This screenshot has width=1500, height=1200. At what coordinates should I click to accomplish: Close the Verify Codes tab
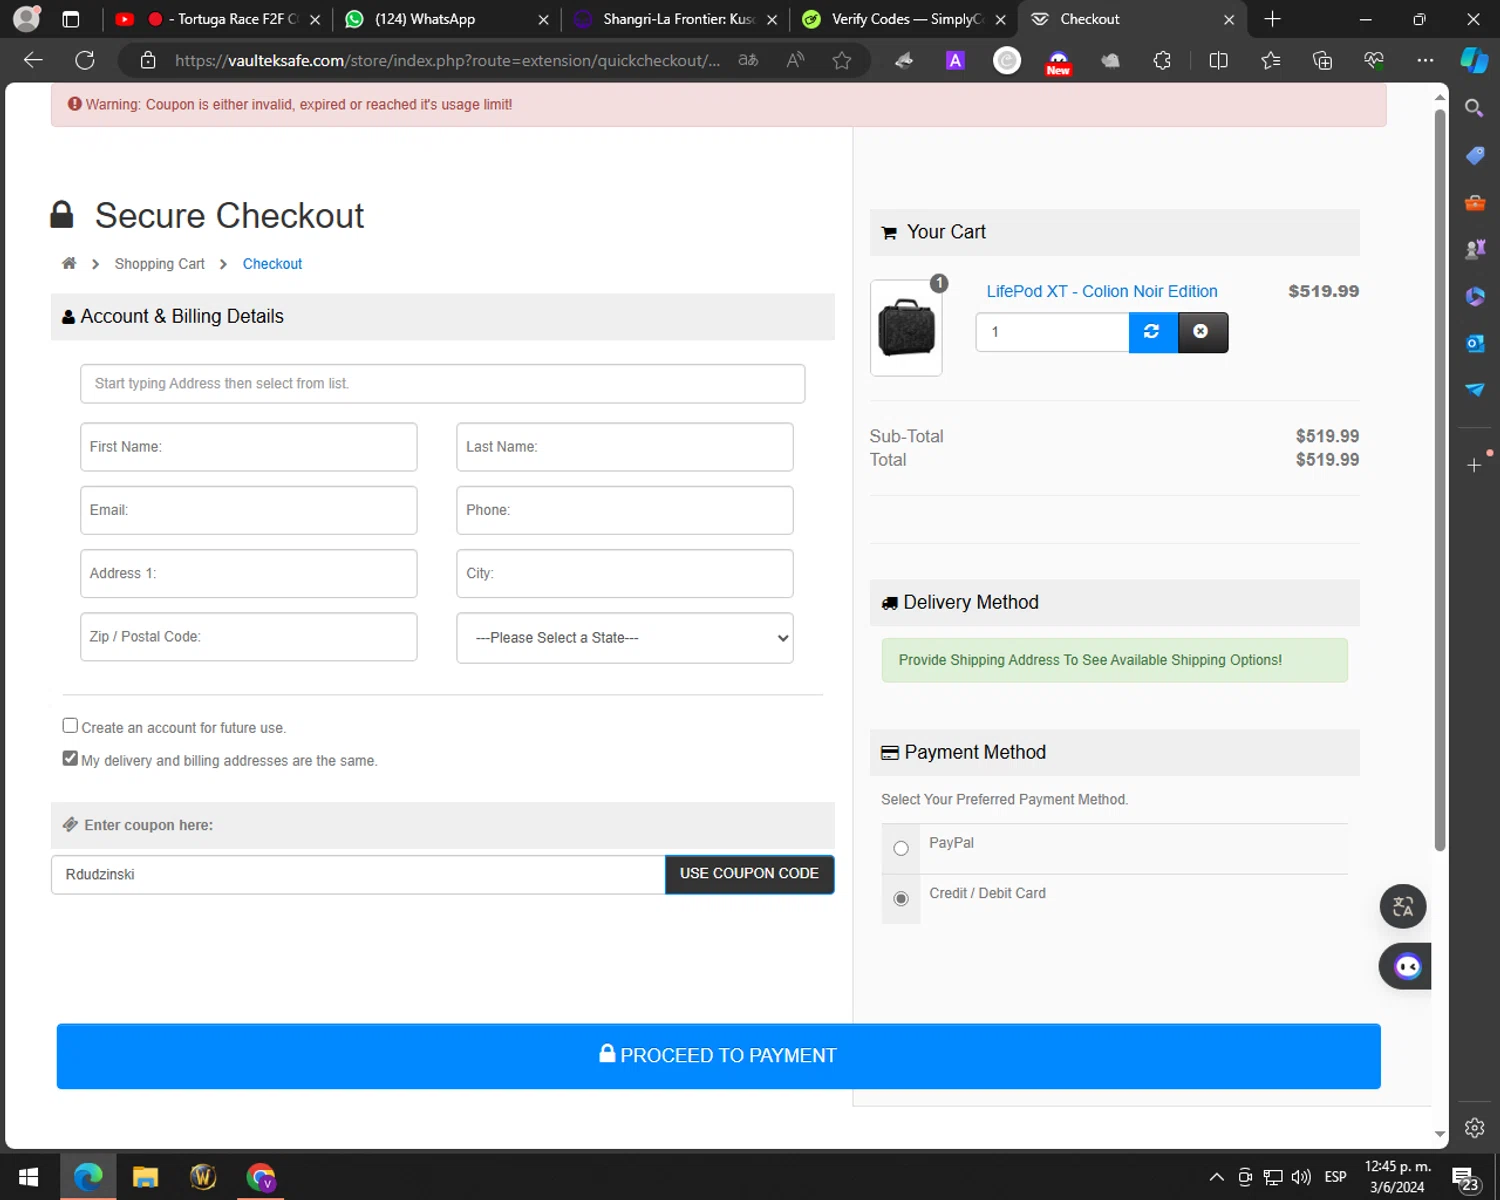(1000, 19)
